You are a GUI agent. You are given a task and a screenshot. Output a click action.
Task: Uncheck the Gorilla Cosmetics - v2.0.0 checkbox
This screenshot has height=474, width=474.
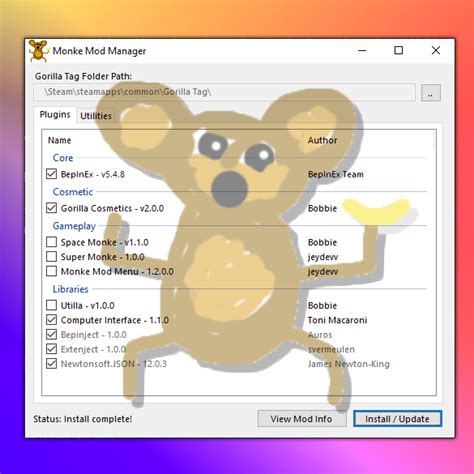[x=51, y=208]
